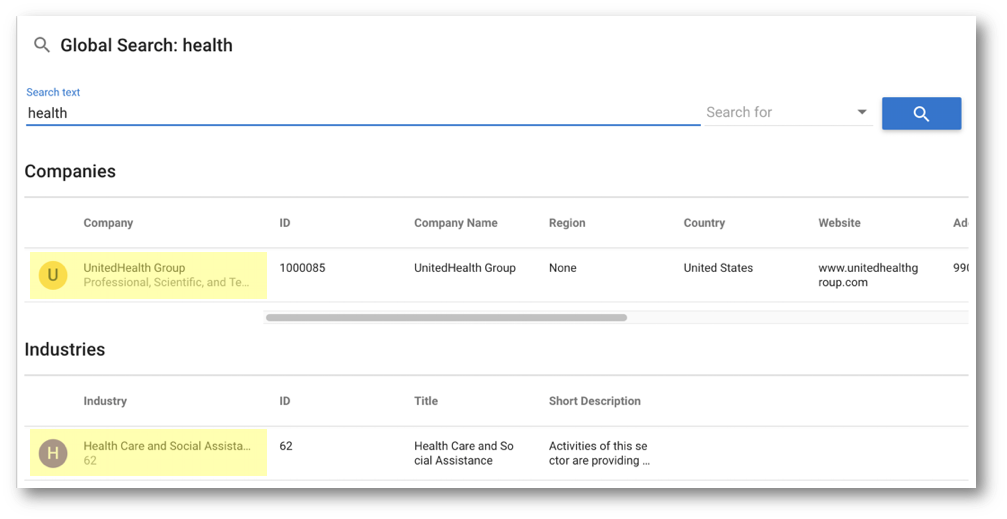
Task: Click the Region cell showing None
Action: 563,268
